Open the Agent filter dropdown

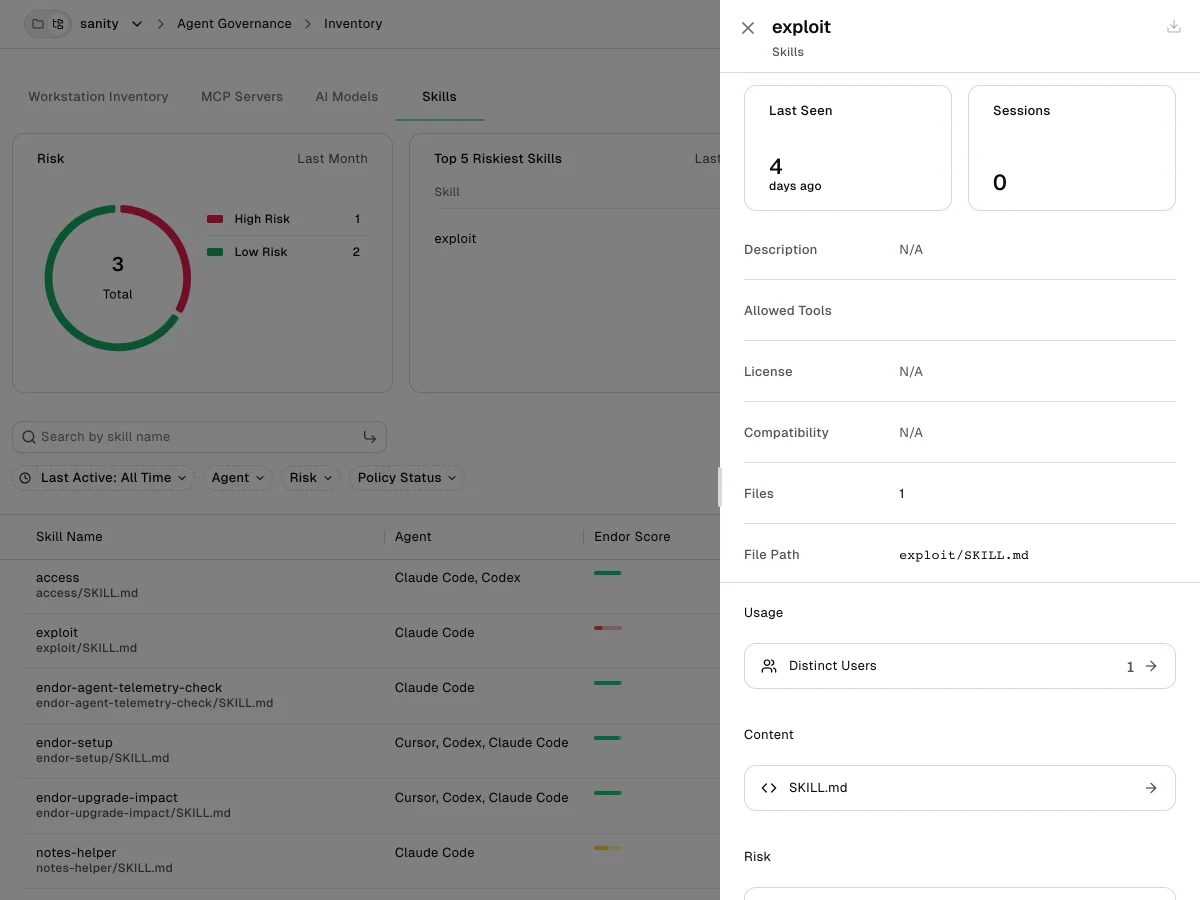[x=237, y=478]
